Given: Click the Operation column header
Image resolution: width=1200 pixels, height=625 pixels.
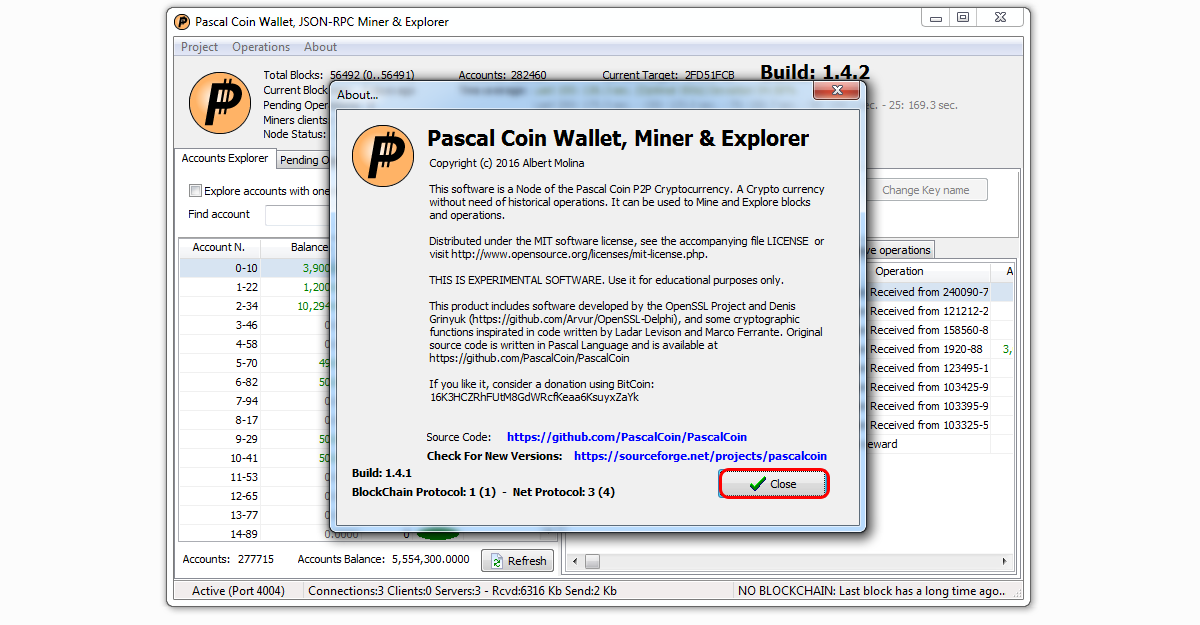Looking at the screenshot, I should point(899,271).
